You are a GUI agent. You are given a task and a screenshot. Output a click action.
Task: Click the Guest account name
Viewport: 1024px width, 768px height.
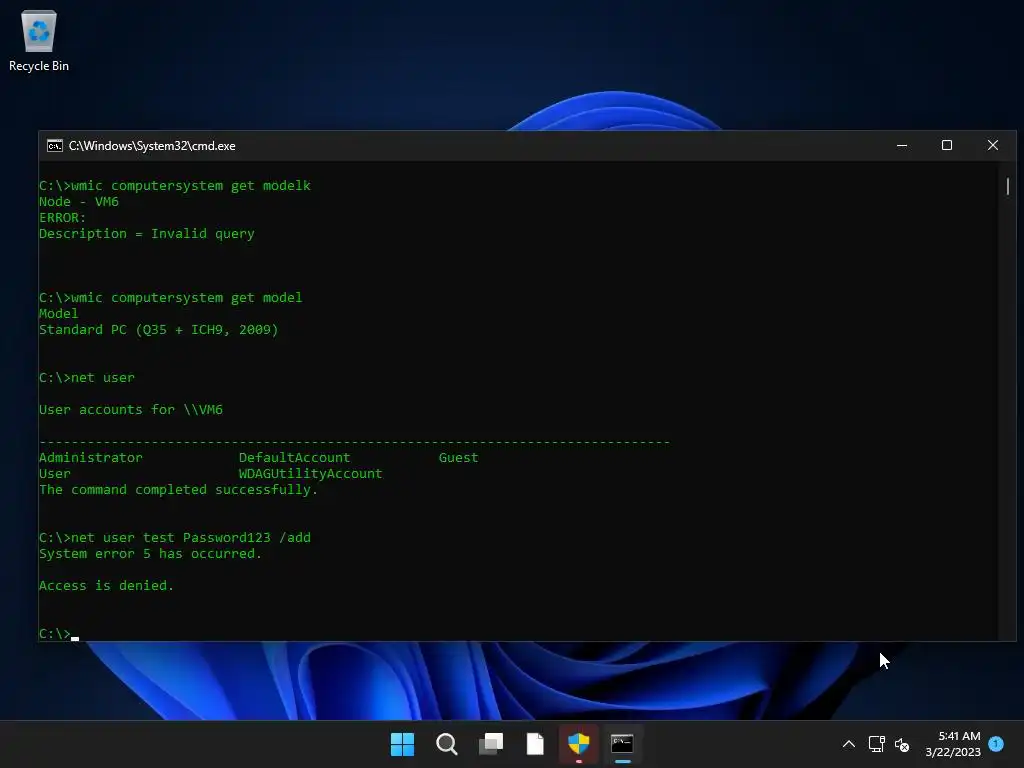click(458, 458)
